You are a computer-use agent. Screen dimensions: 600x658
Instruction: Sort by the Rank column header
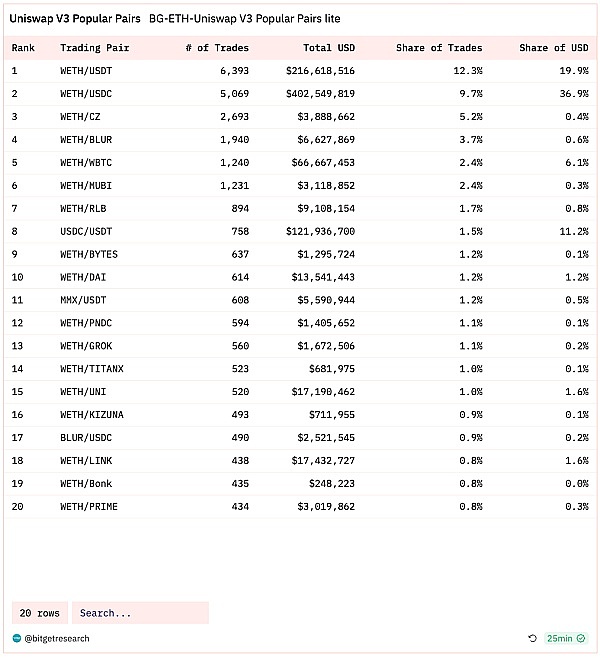click(x=23, y=47)
